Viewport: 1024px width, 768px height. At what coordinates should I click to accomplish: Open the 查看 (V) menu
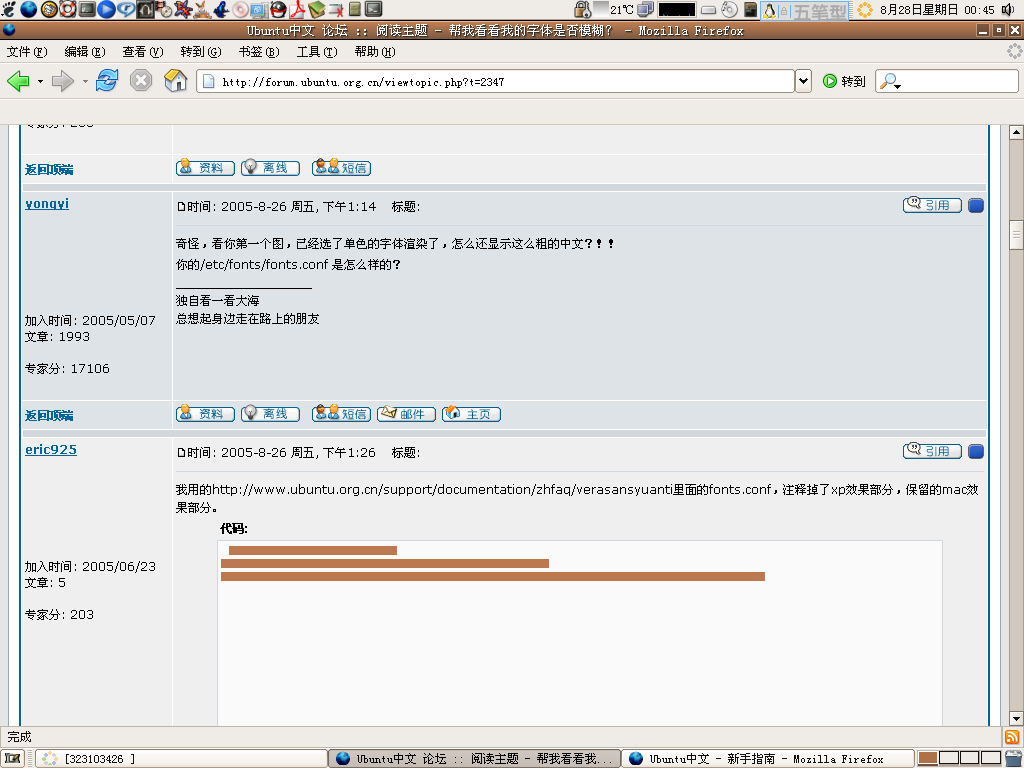point(142,52)
